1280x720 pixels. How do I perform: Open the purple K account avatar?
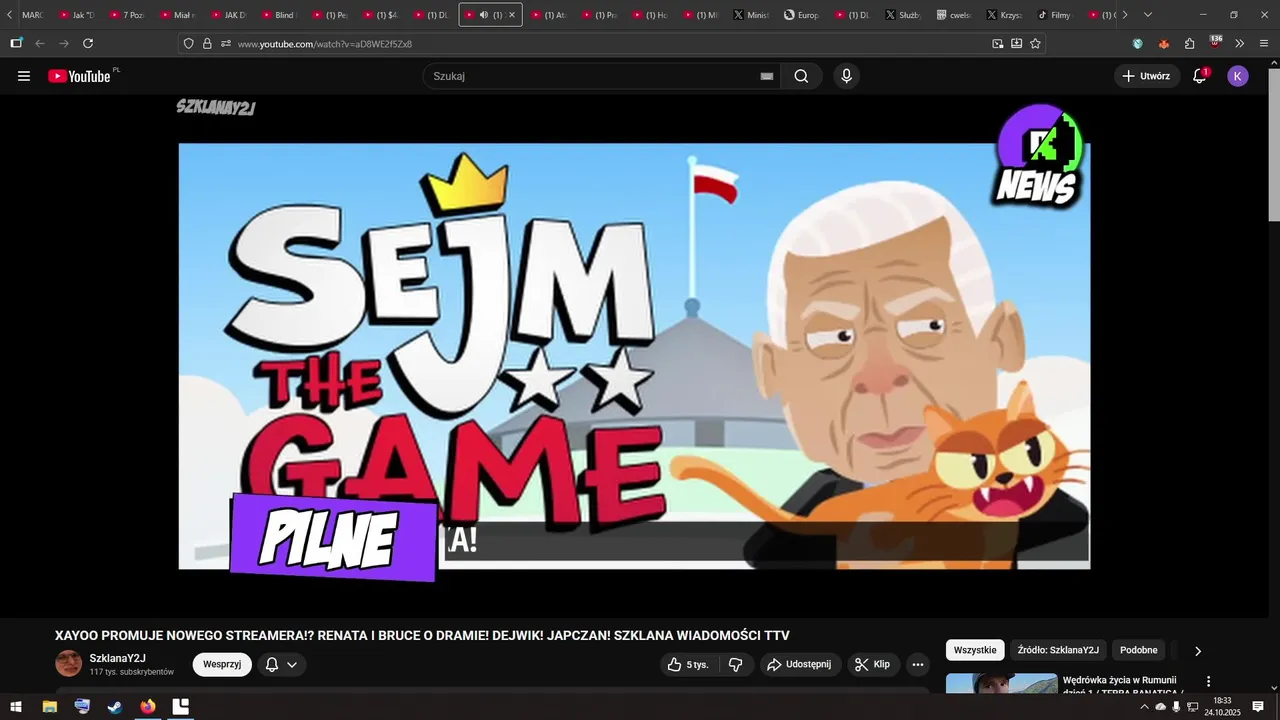pos(1238,76)
